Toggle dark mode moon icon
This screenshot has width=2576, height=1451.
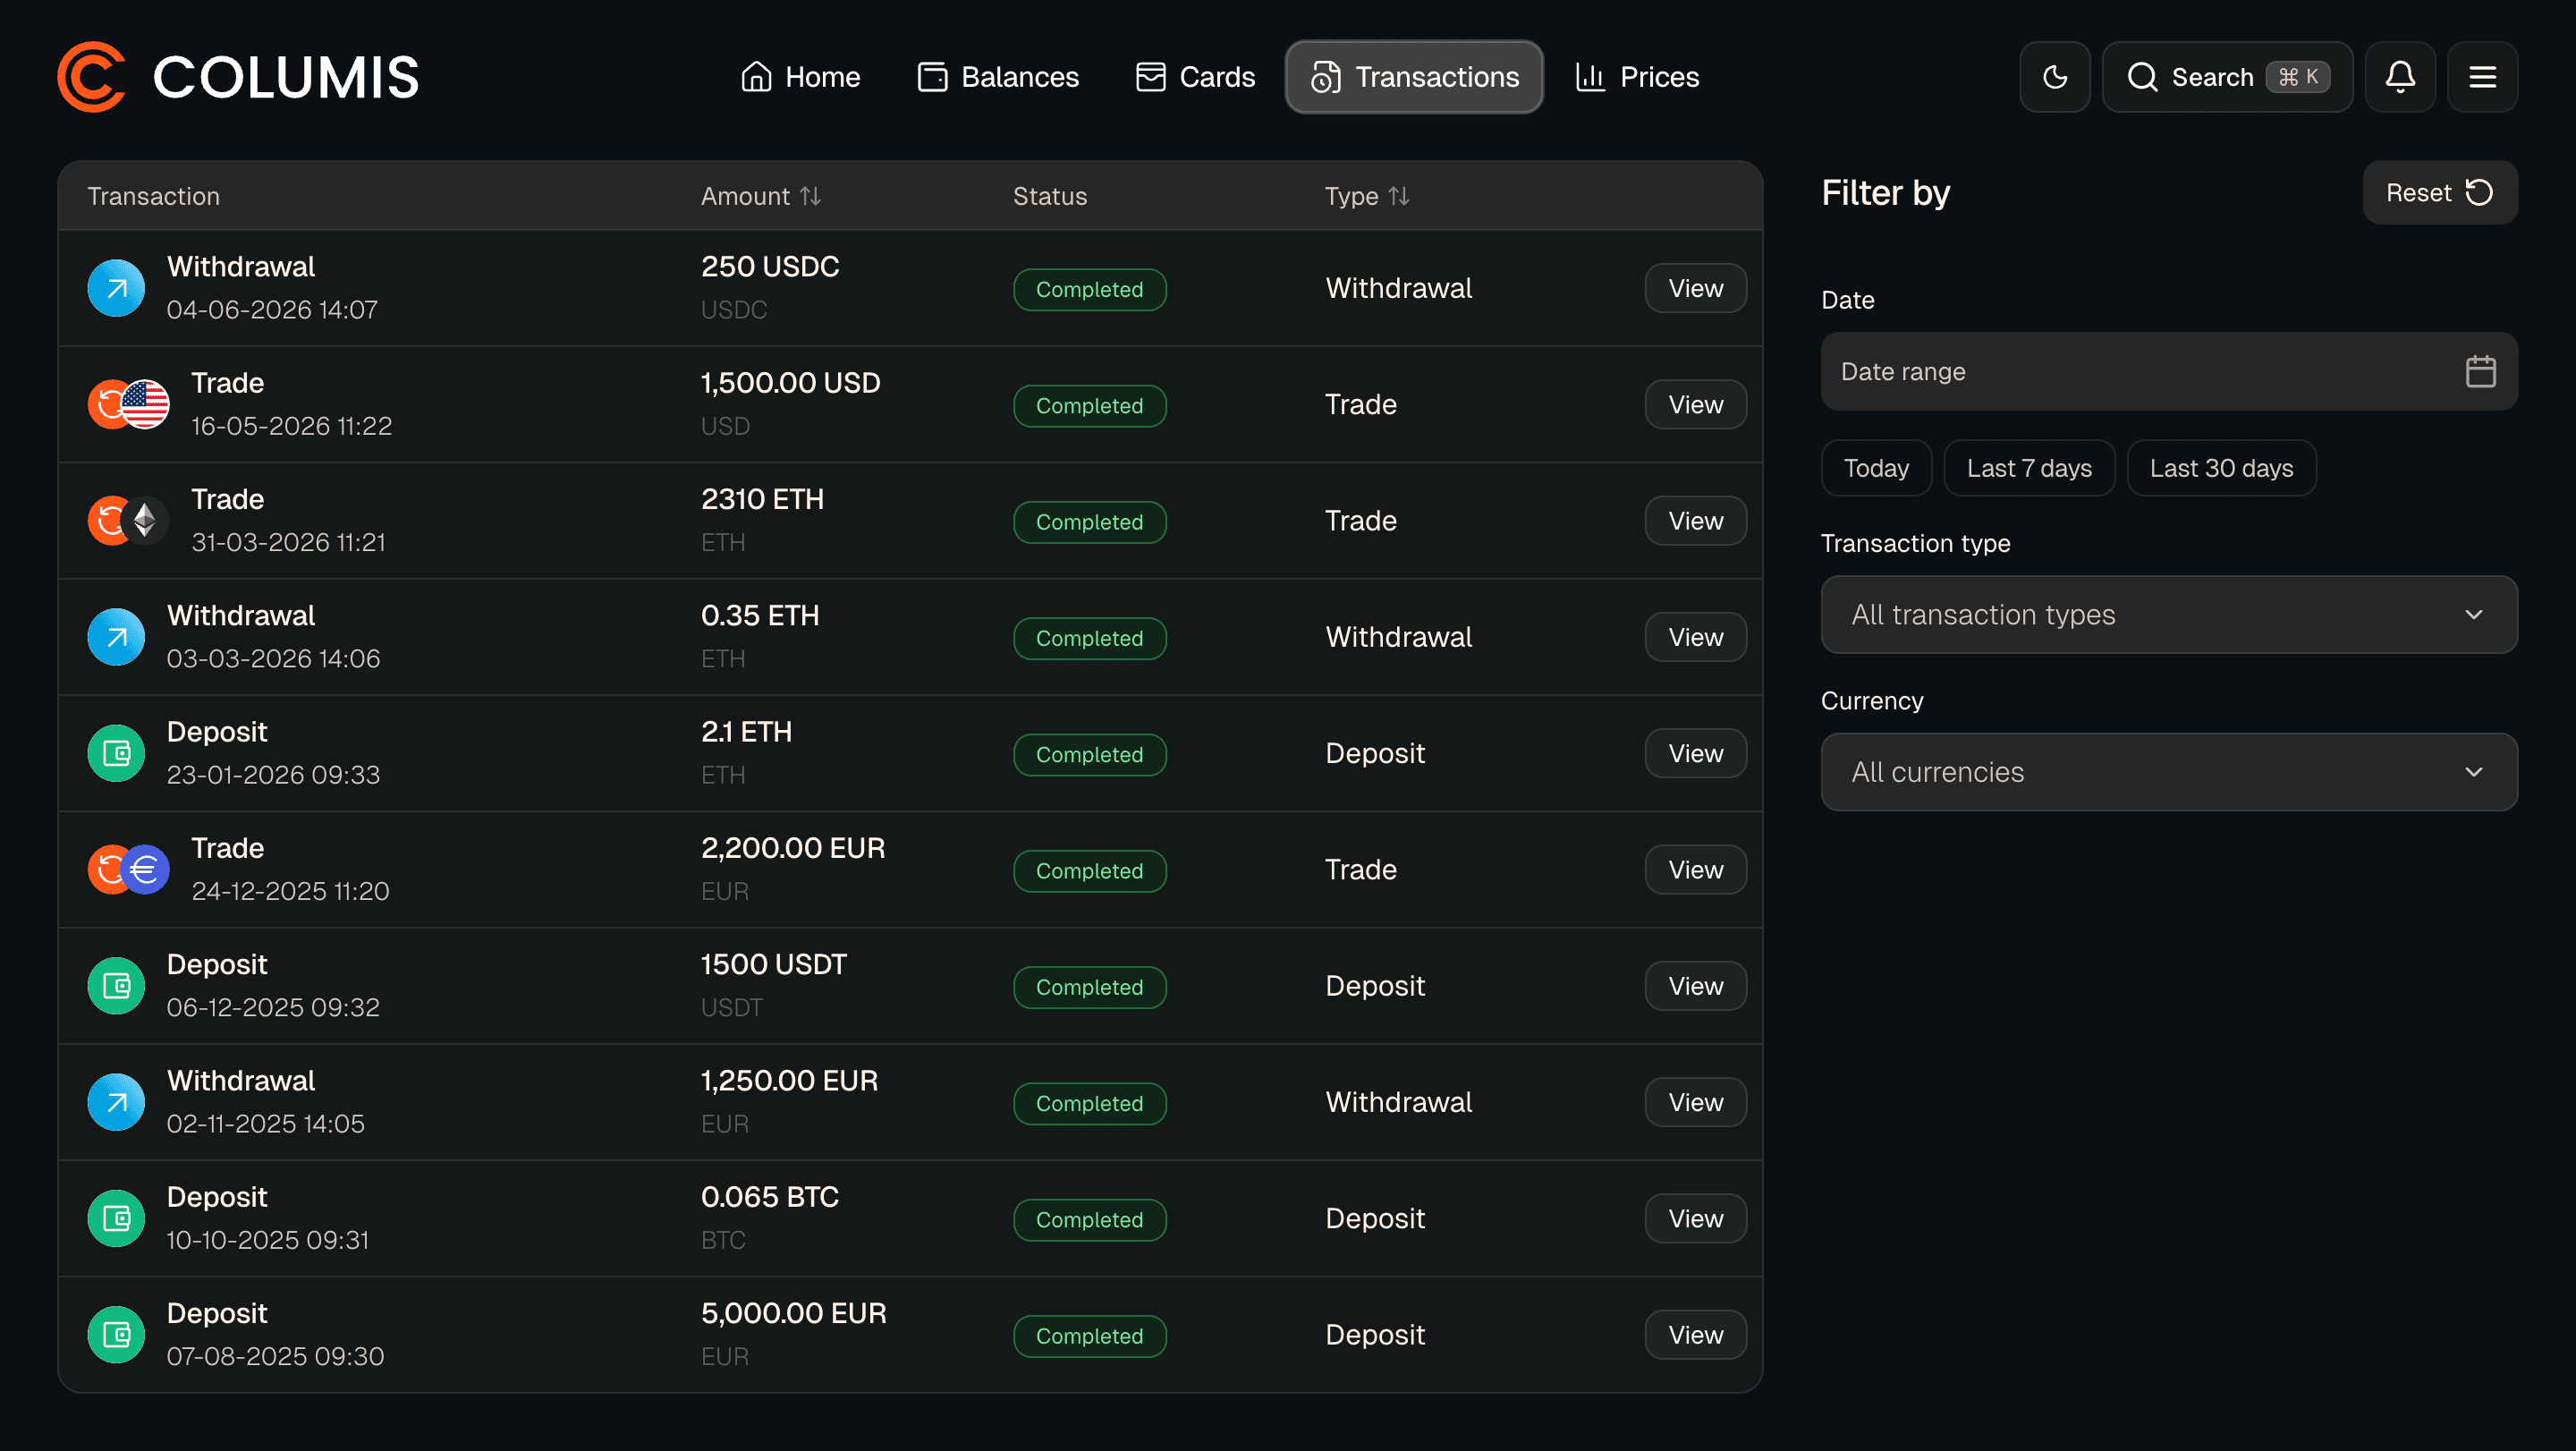tap(2054, 77)
